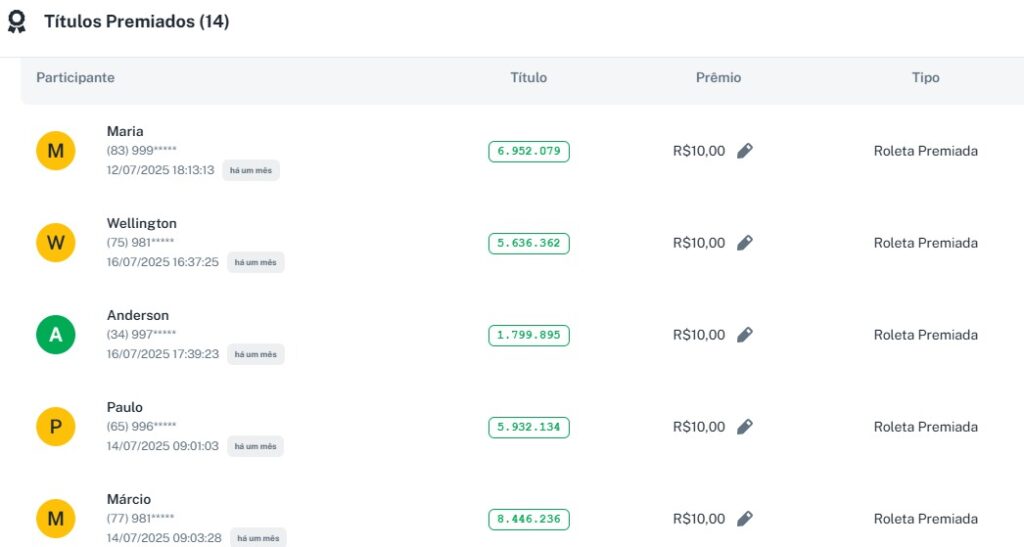
Task: Click the Tipo column header
Action: (x=925, y=78)
